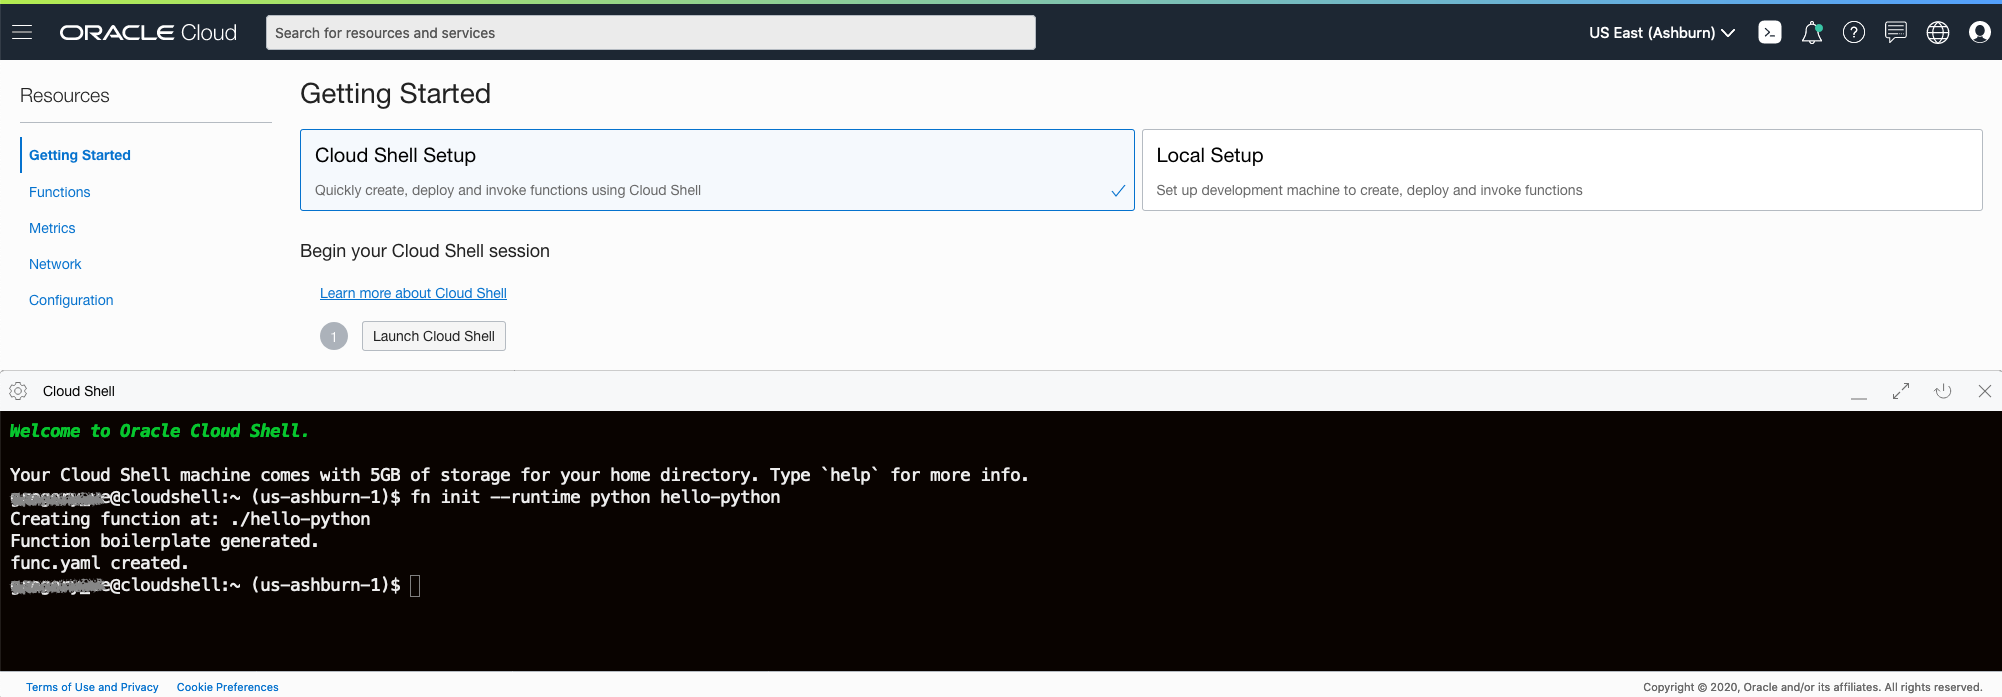2002x697 pixels.
Task: Open the support chat icon
Action: 1895,32
